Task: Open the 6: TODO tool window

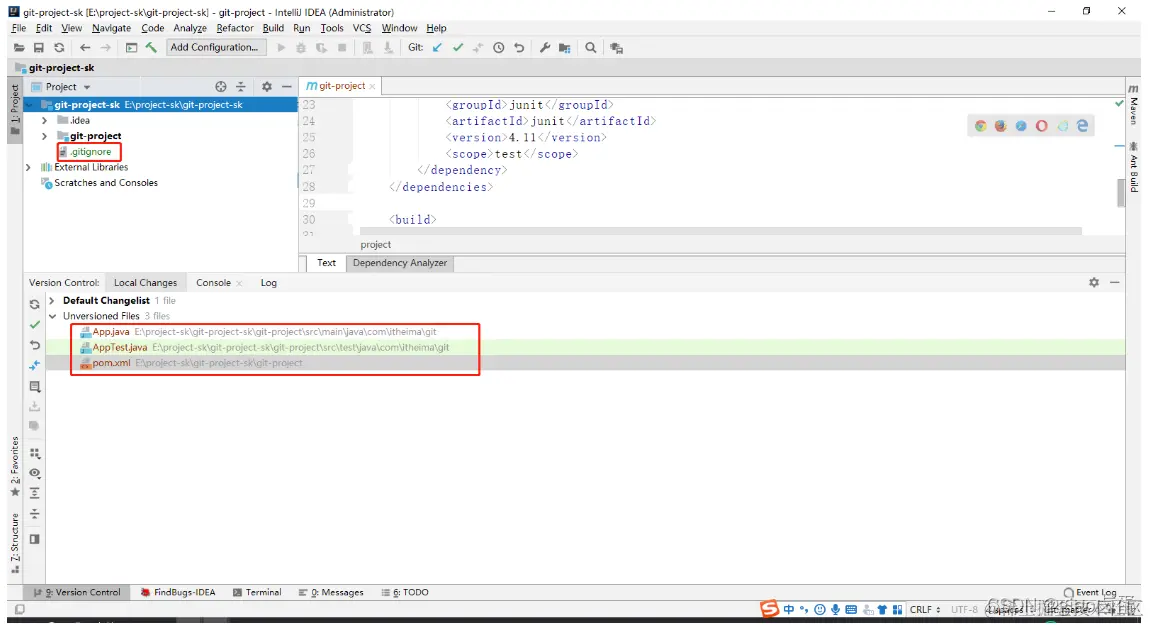Action: click(405, 592)
